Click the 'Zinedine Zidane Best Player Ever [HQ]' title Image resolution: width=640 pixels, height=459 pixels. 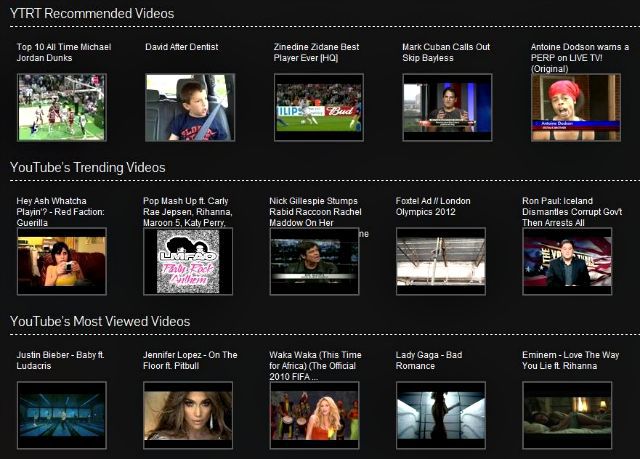tap(316, 52)
